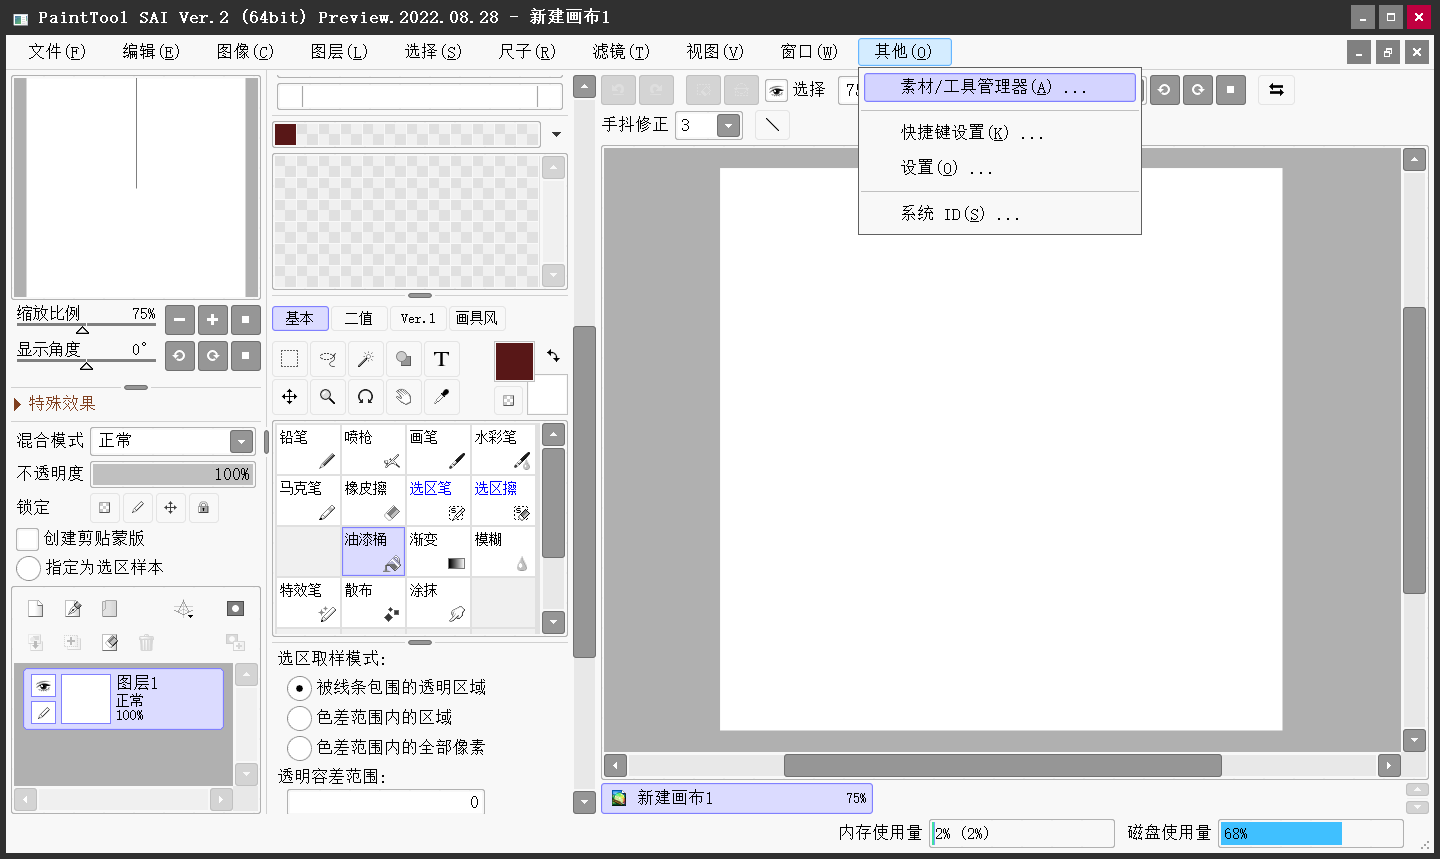Select the lasso selection tool
Image resolution: width=1440 pixels, height=859 pixels.
[328, 359]
